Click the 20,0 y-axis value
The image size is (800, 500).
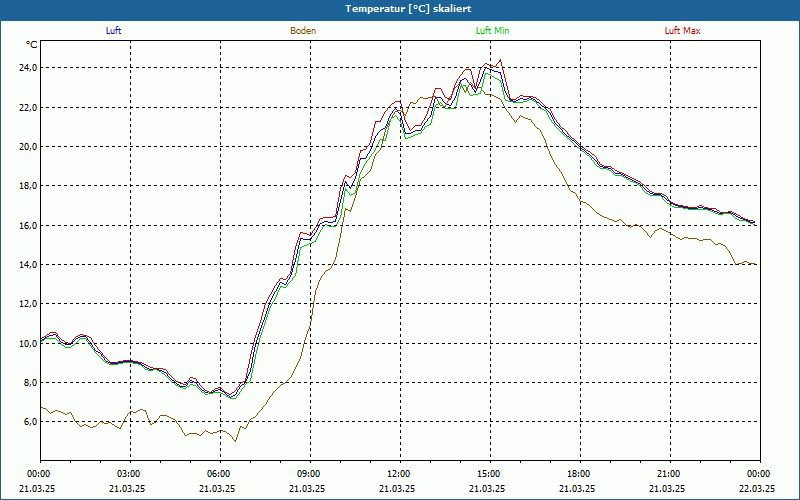28,146
